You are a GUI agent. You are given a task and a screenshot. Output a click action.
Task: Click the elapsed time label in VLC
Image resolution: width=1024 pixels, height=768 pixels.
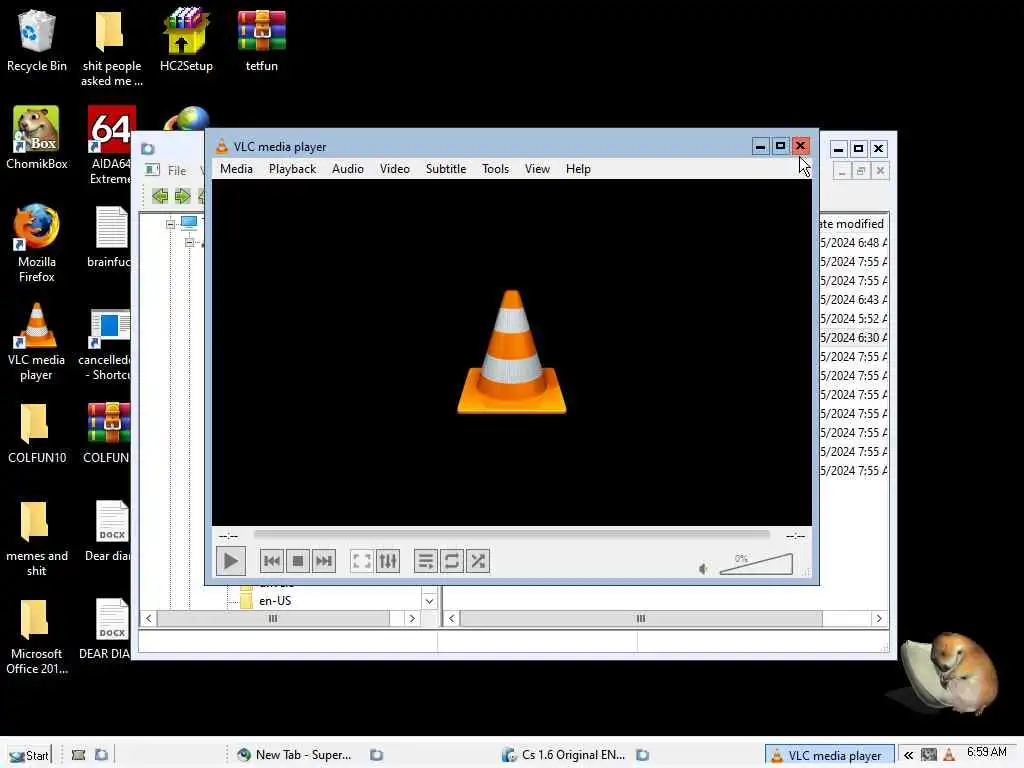click(x=229, y=536)
